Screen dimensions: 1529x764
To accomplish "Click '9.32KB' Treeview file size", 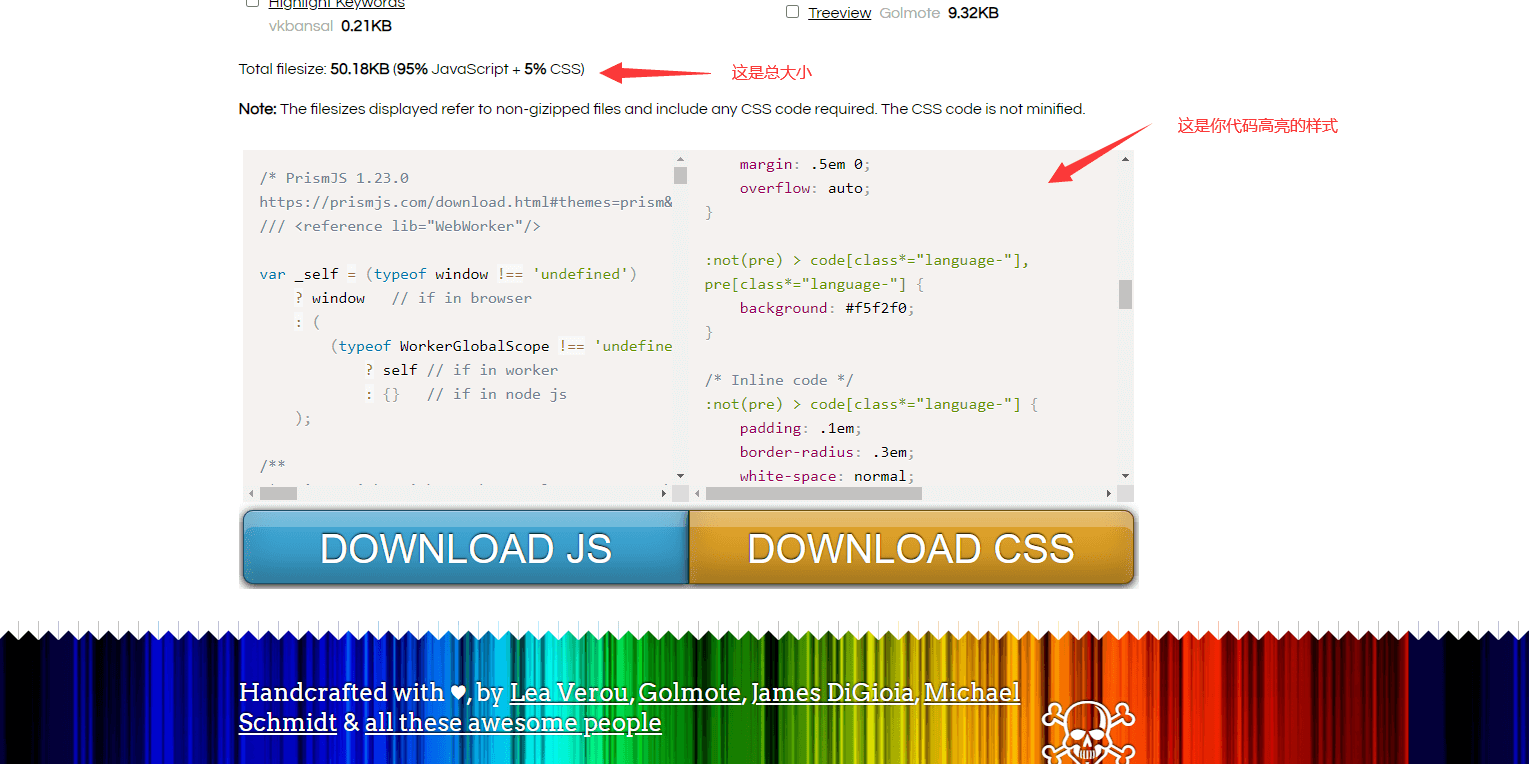I will [x=974, y=13].
